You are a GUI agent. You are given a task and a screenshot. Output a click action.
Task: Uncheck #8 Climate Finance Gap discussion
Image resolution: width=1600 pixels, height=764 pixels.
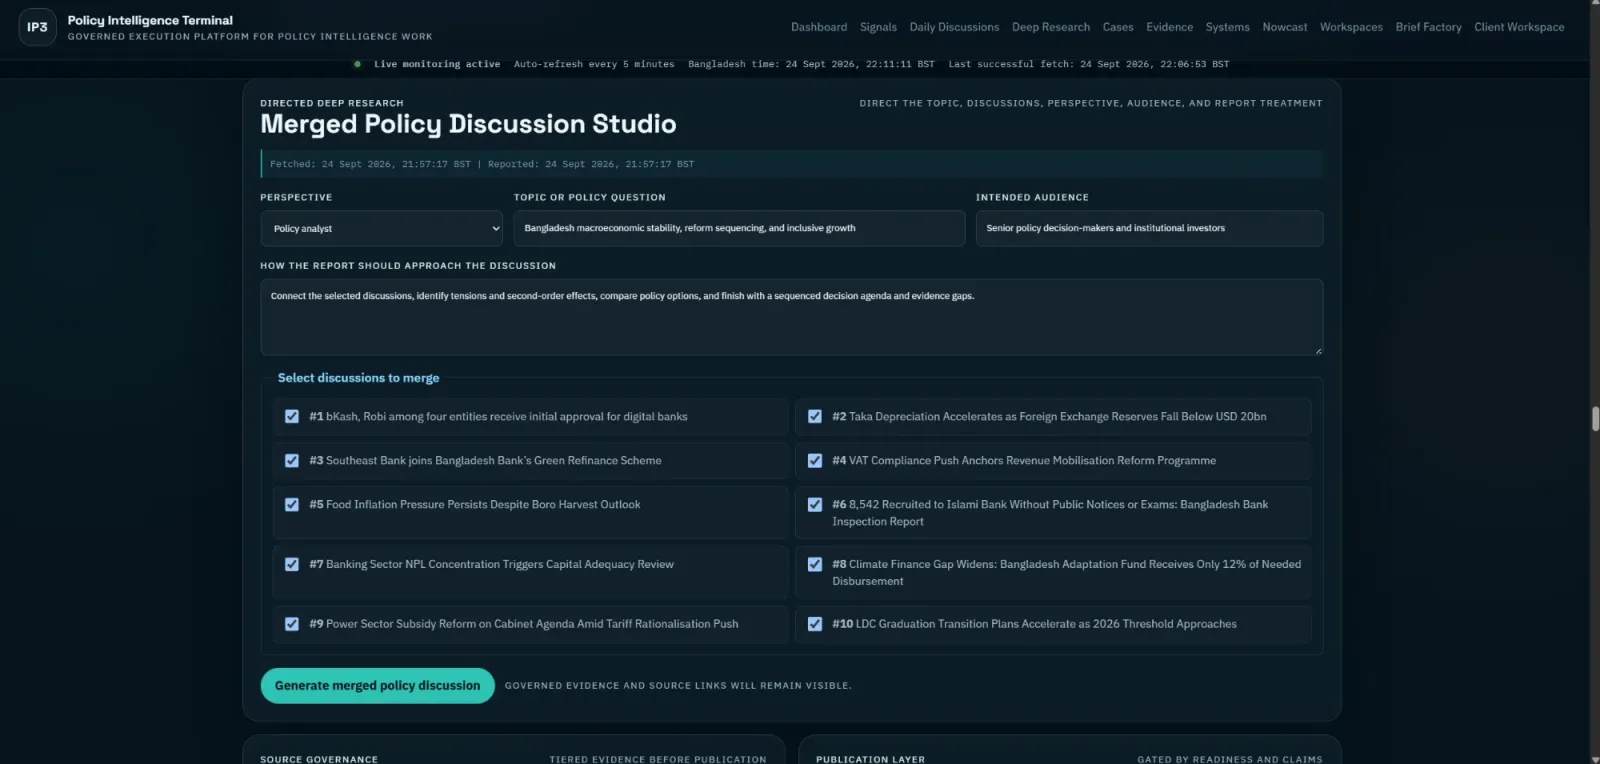coord(815,564)
